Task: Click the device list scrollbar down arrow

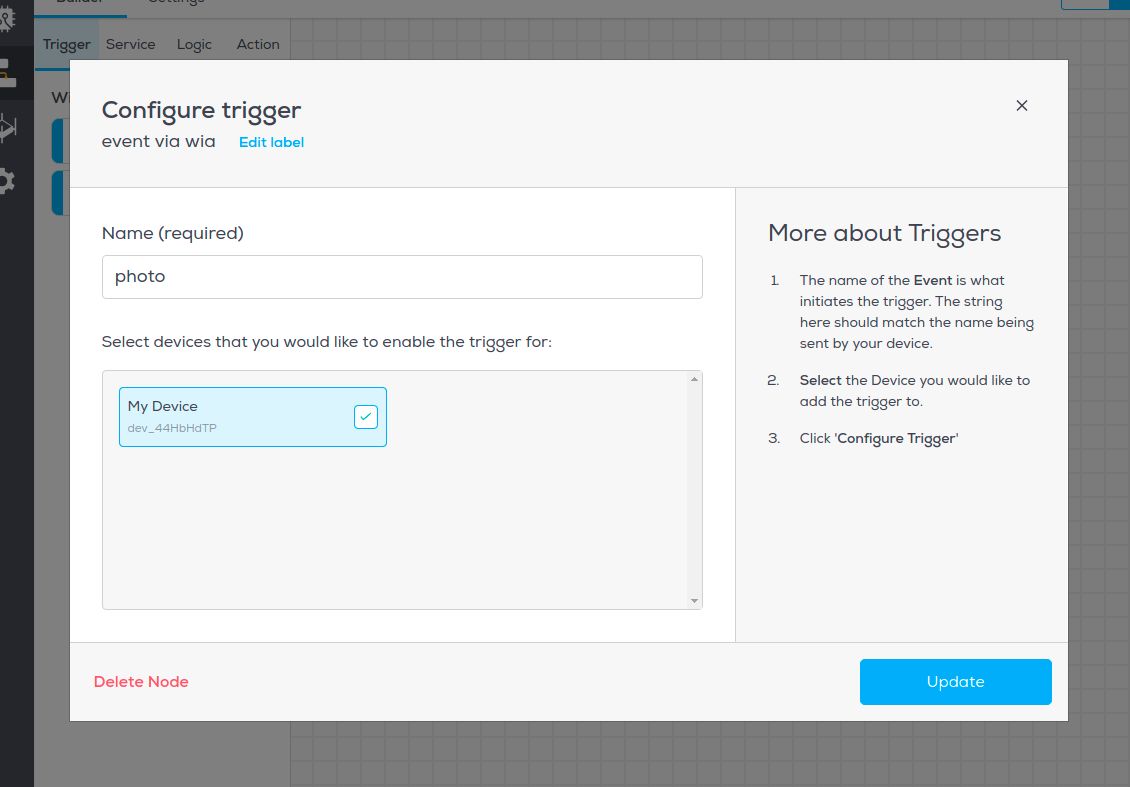Action: click(x=695, y=600)
